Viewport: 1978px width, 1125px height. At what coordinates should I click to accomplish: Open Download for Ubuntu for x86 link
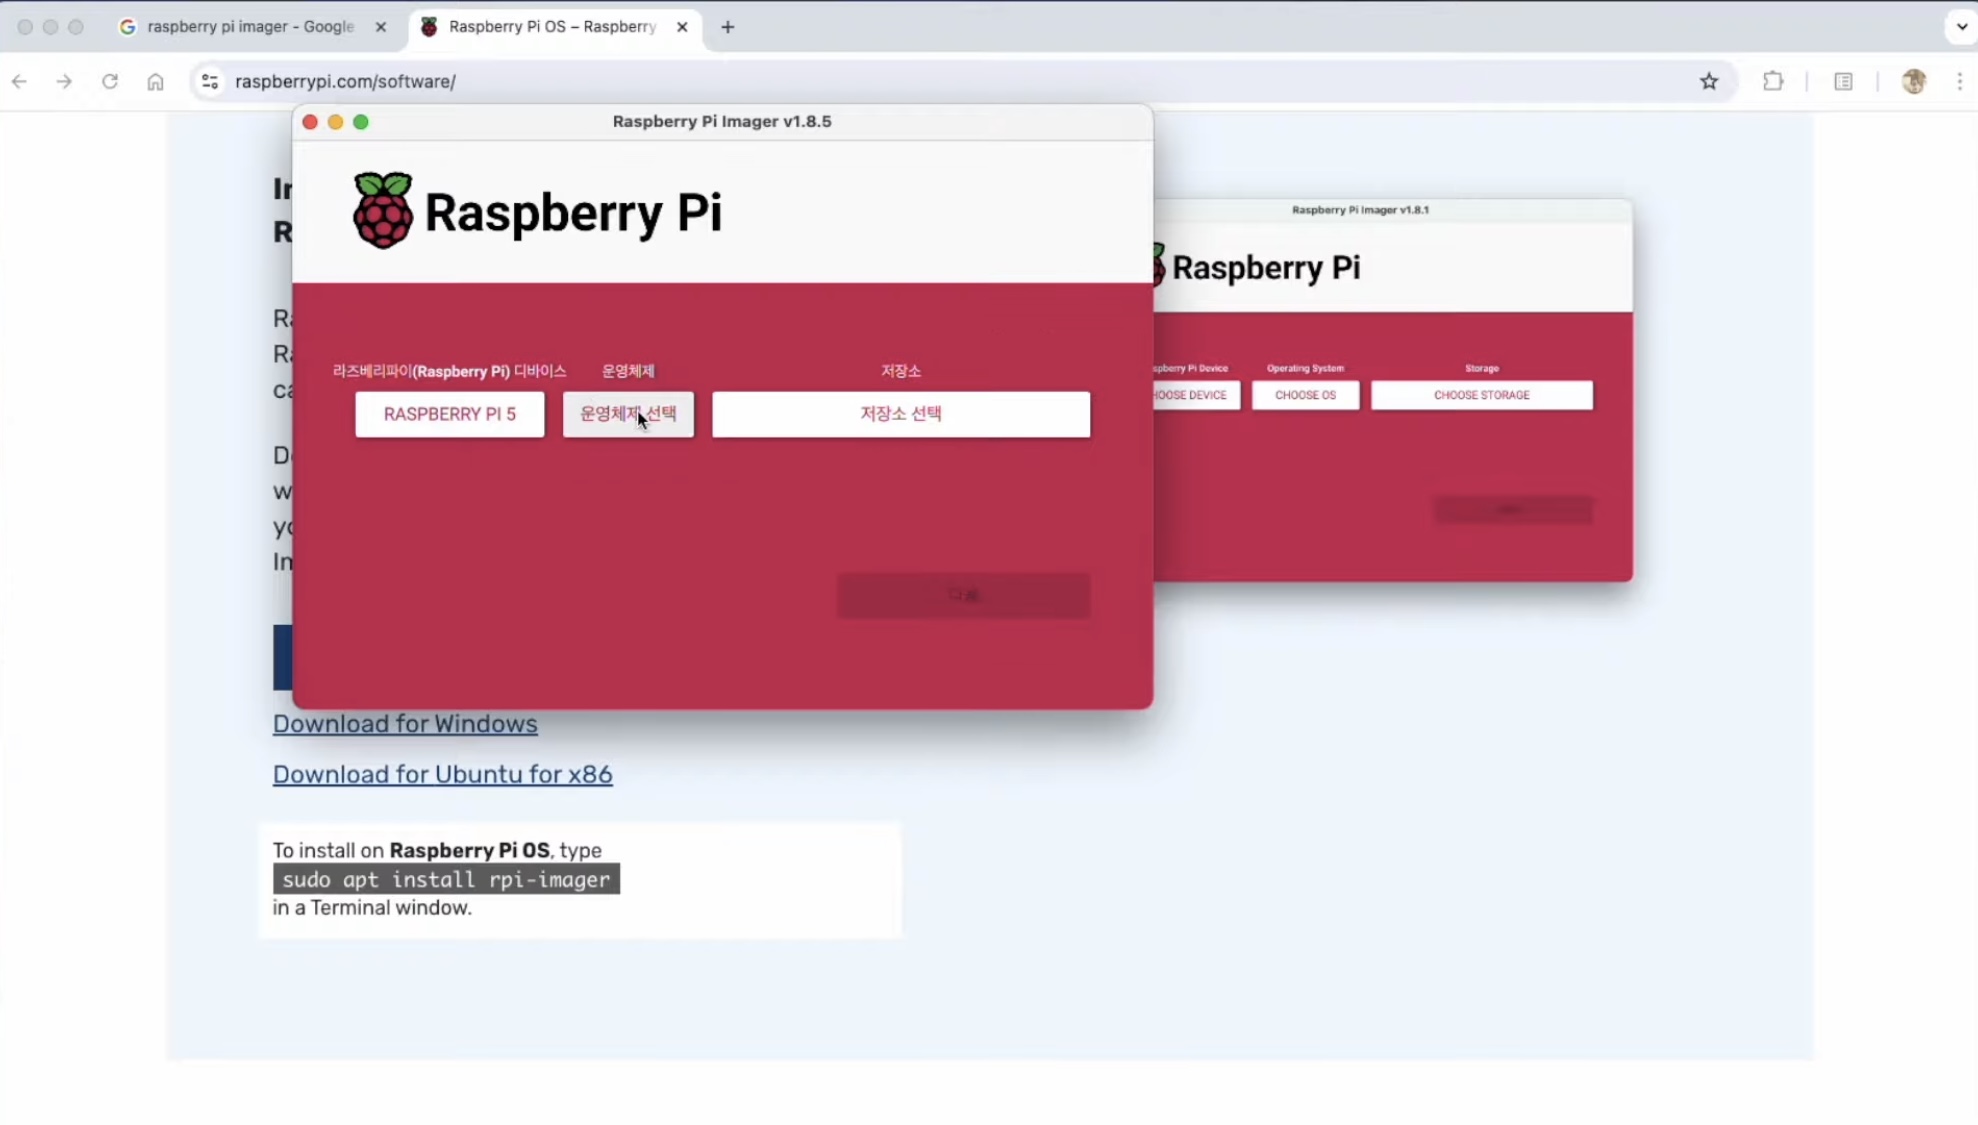[x=442, y=775]
